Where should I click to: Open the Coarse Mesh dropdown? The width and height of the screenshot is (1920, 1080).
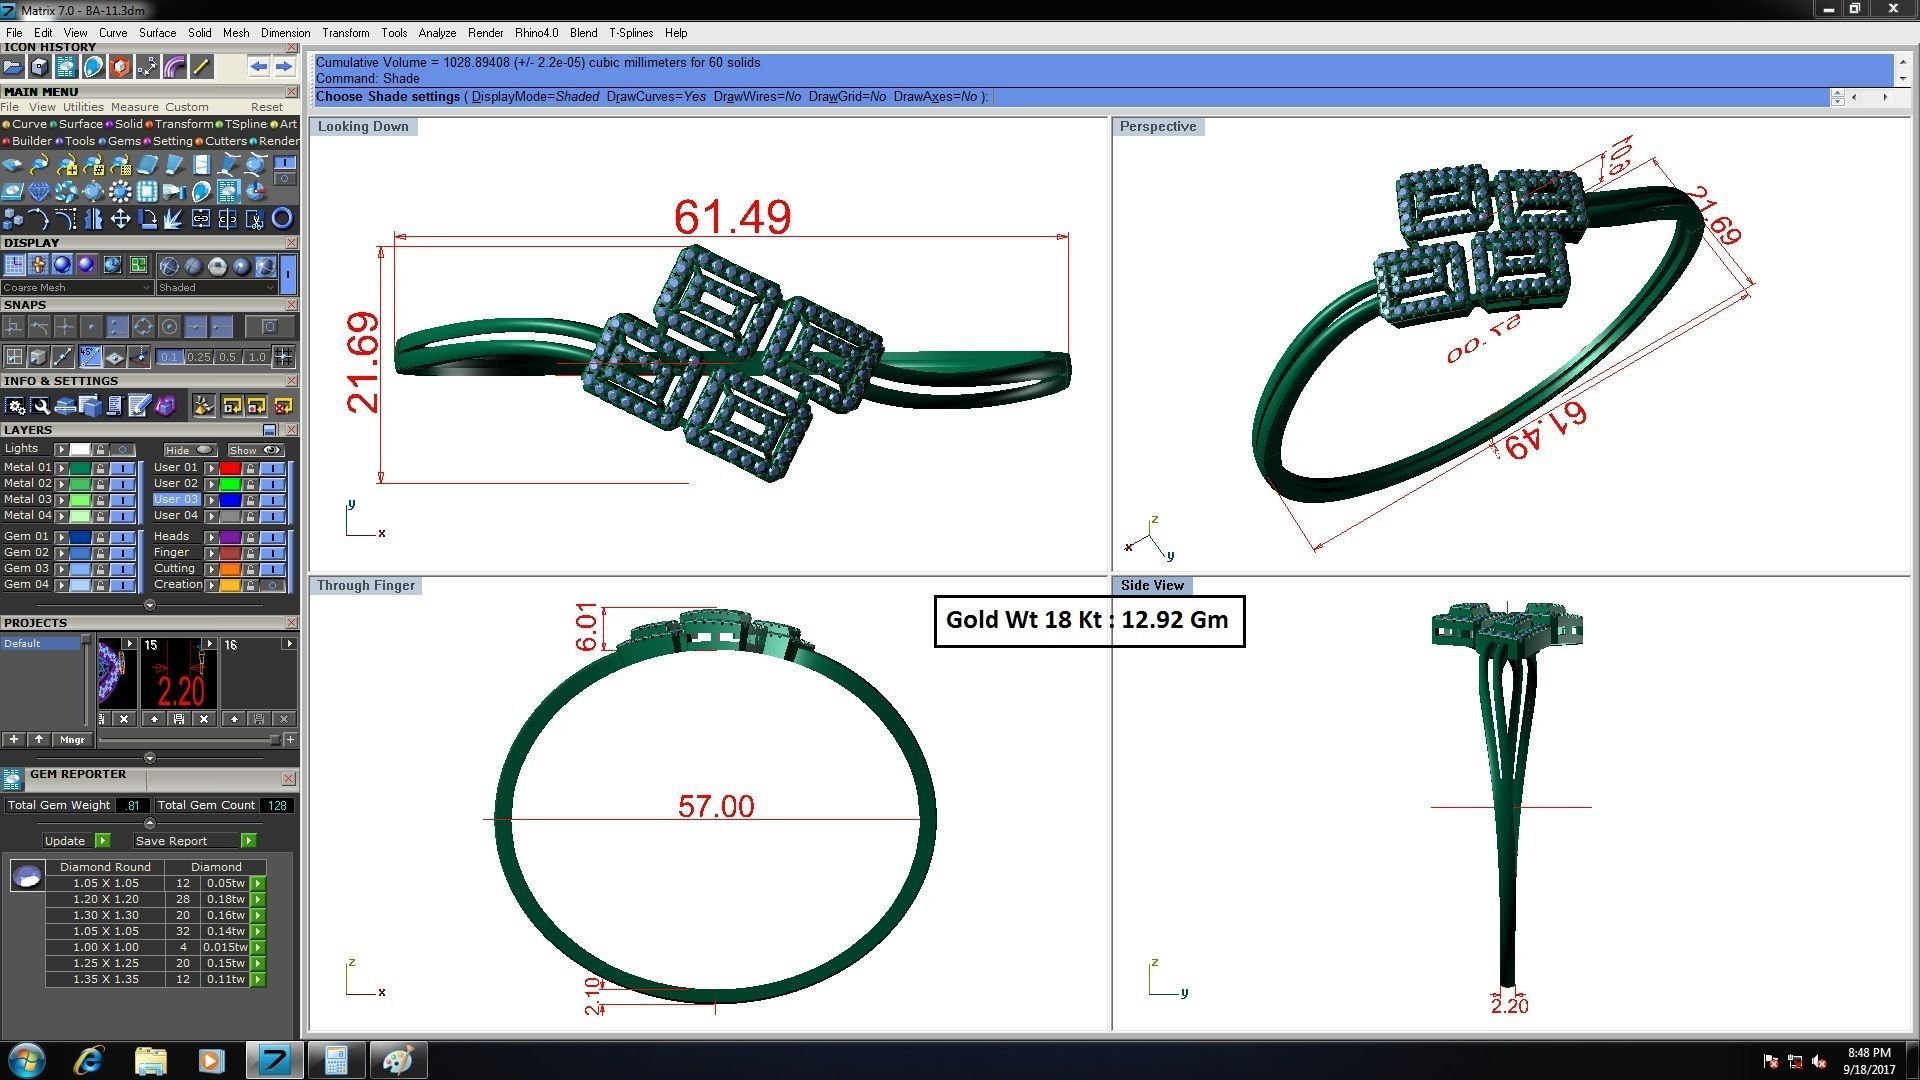pos(76,288)
